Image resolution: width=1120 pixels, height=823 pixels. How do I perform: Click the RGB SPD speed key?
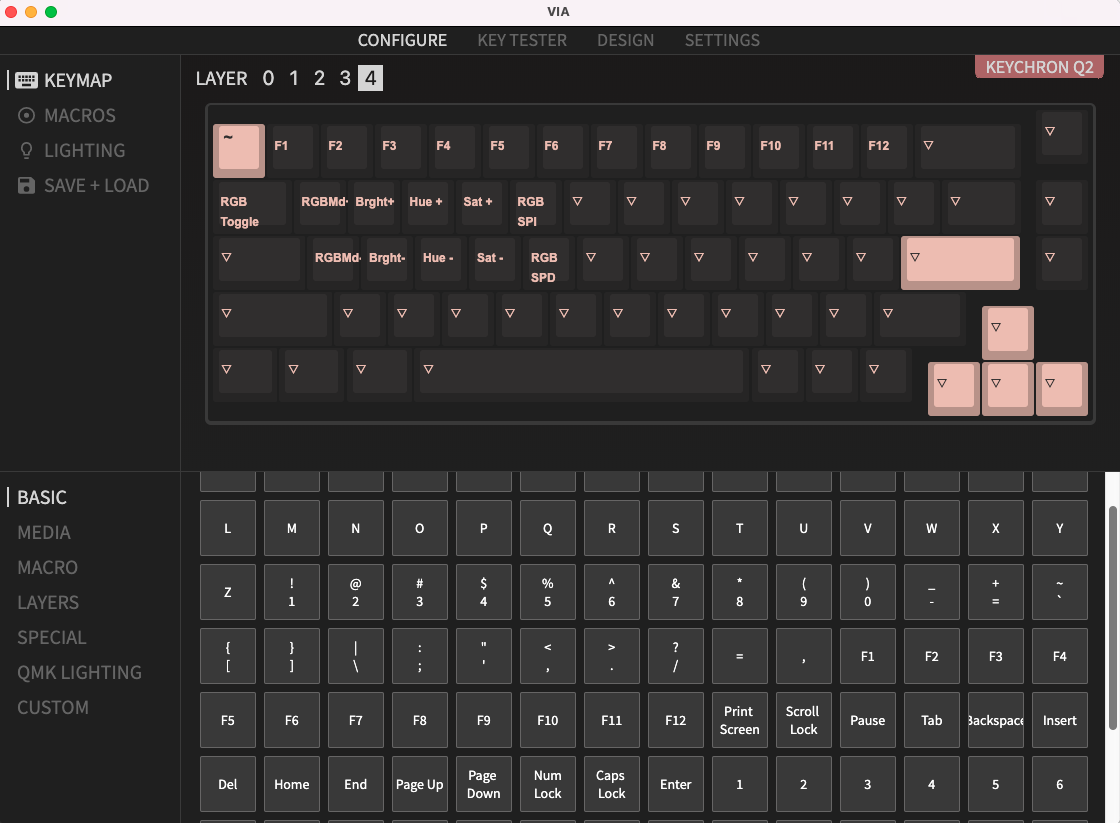pyautogui.click(x=545, y=262)
